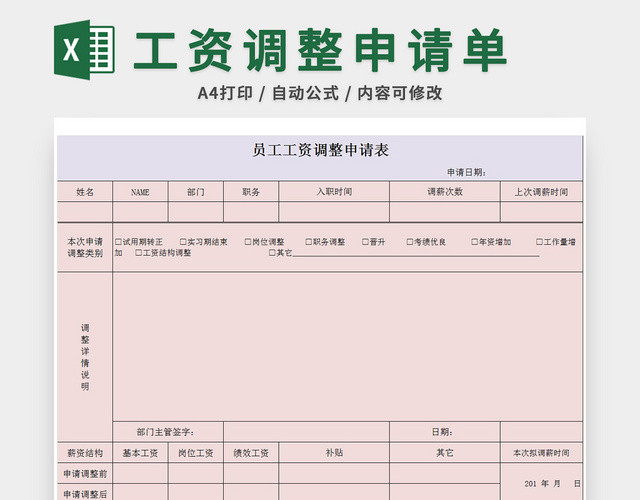Check the 实习期结束 checkbox
Image resolution: width=640 pixels, height=500 pixels.
click(x=183, y=242)
